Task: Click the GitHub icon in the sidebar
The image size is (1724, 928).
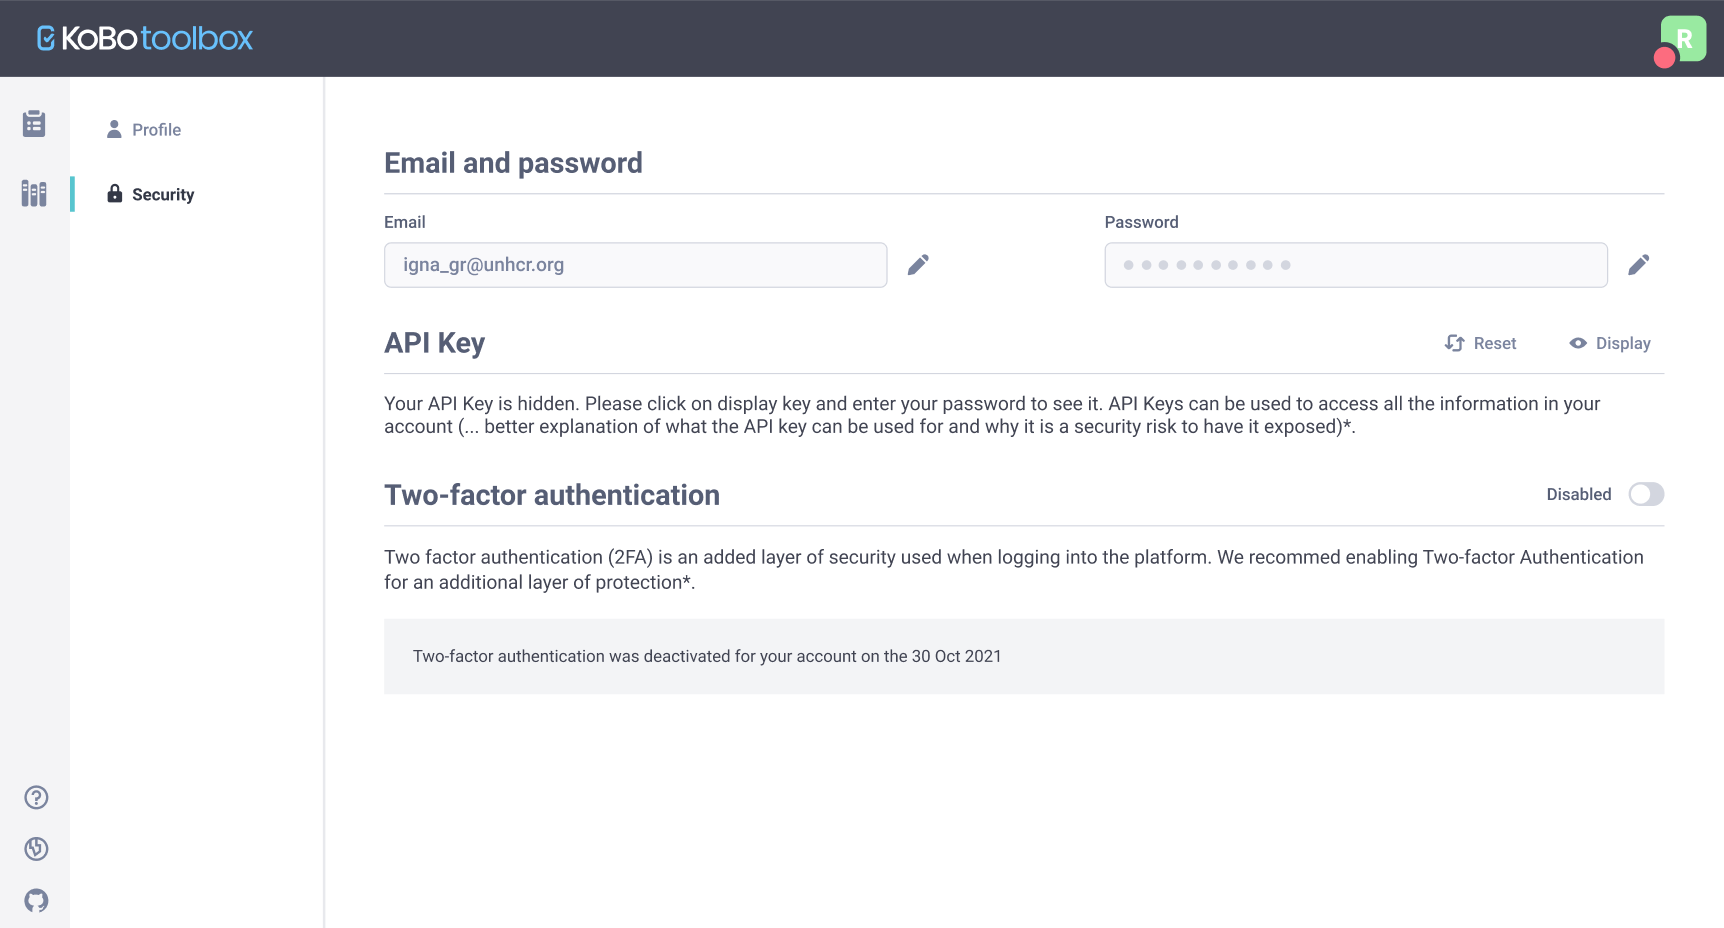Action: [36, 900]
